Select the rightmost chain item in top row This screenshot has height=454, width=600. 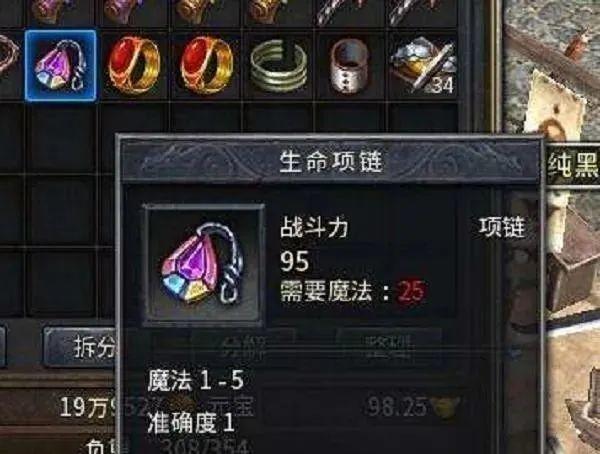[x=421, y=11]
